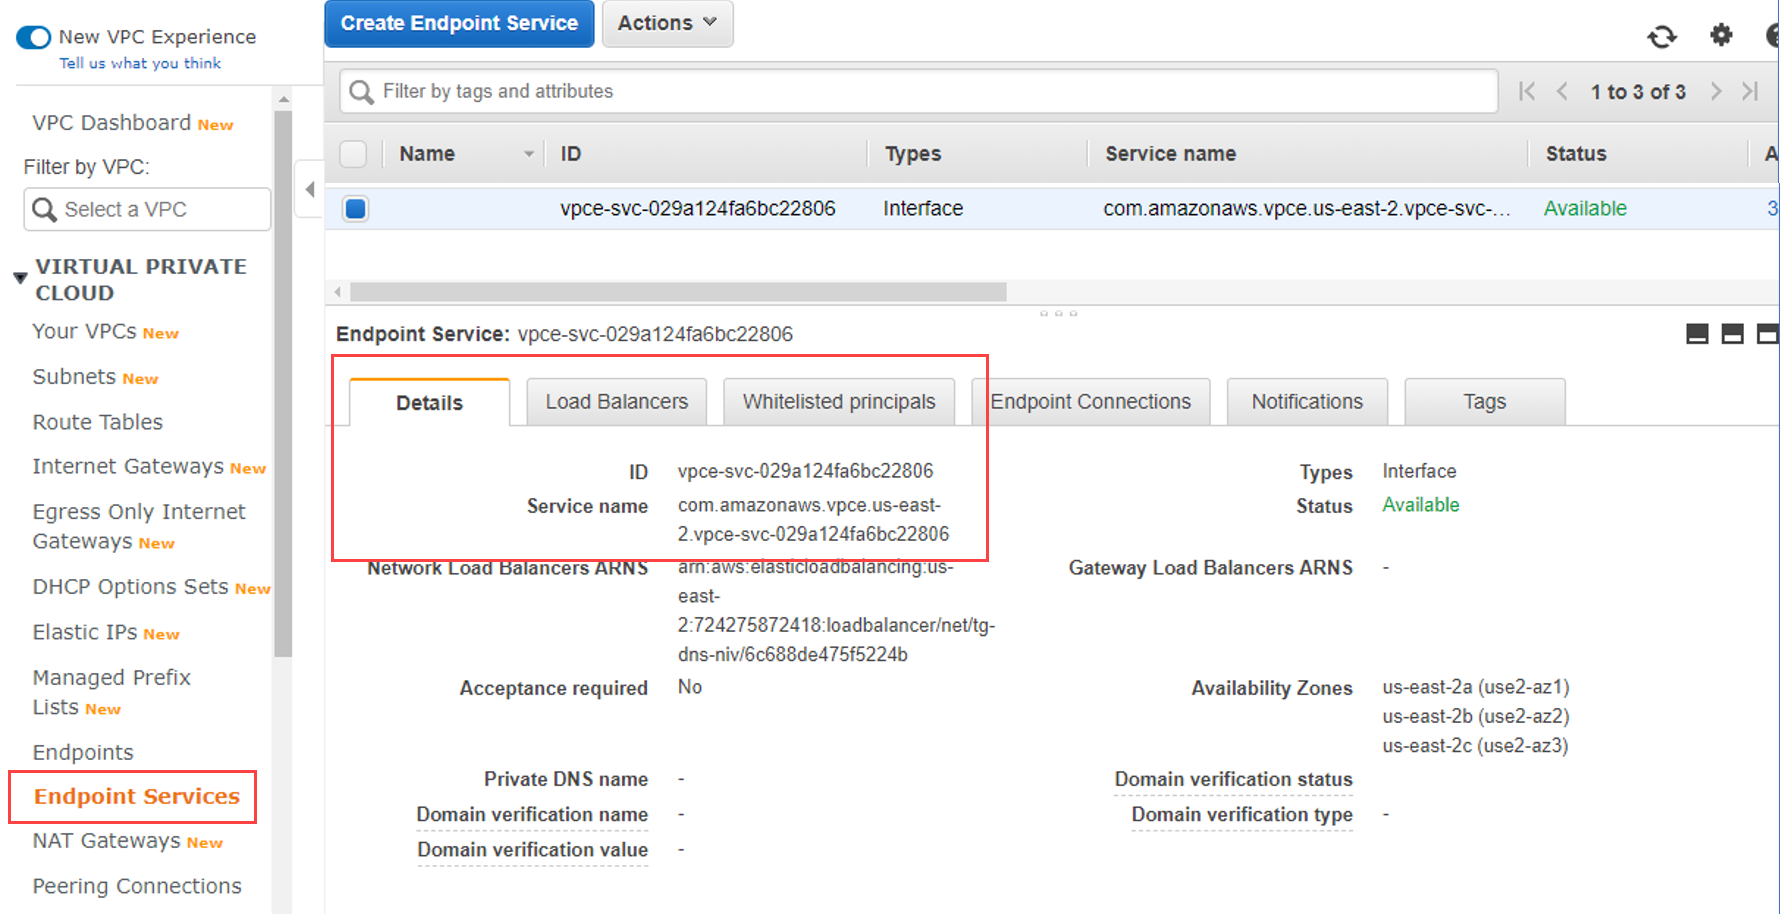This screenshot has width=1780, height=914.
Task: Click left arrow of horizontal table scrollbar
Action: pos(338,292)
